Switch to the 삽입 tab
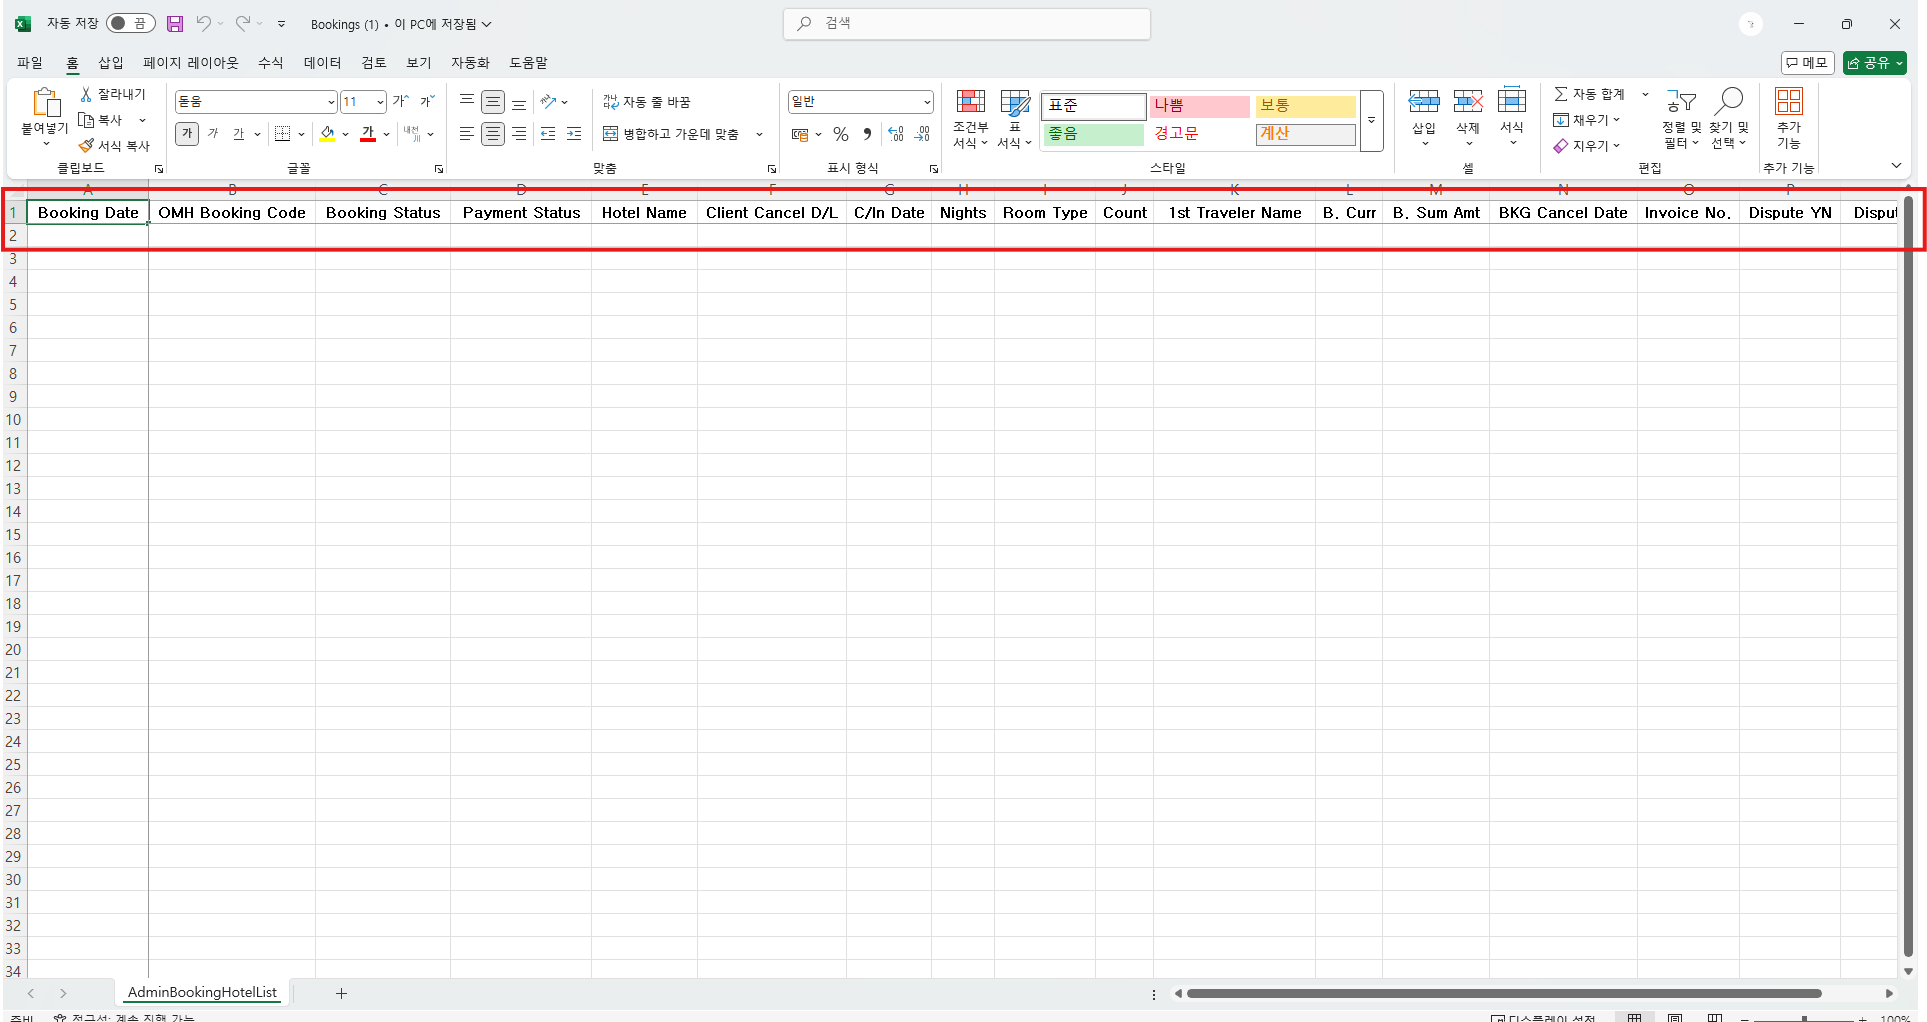This screenshot has width=1927, height=1022. coord(111,63)
